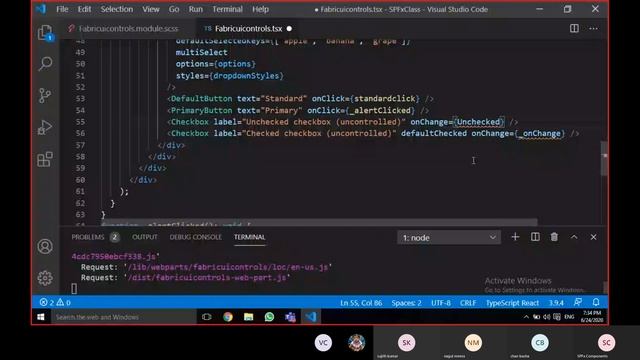Open the Run menu

(196, 9)
